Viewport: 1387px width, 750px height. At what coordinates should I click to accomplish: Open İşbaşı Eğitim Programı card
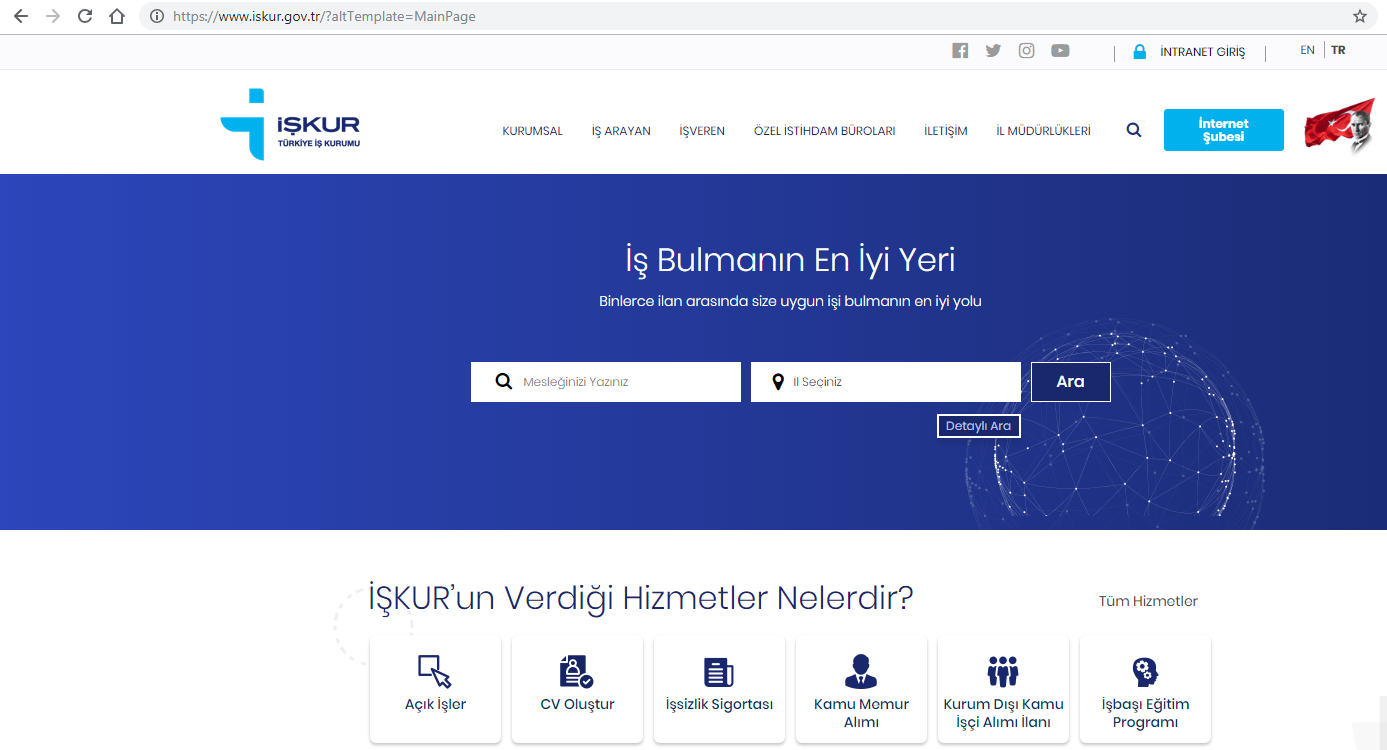click(1145, 689)
